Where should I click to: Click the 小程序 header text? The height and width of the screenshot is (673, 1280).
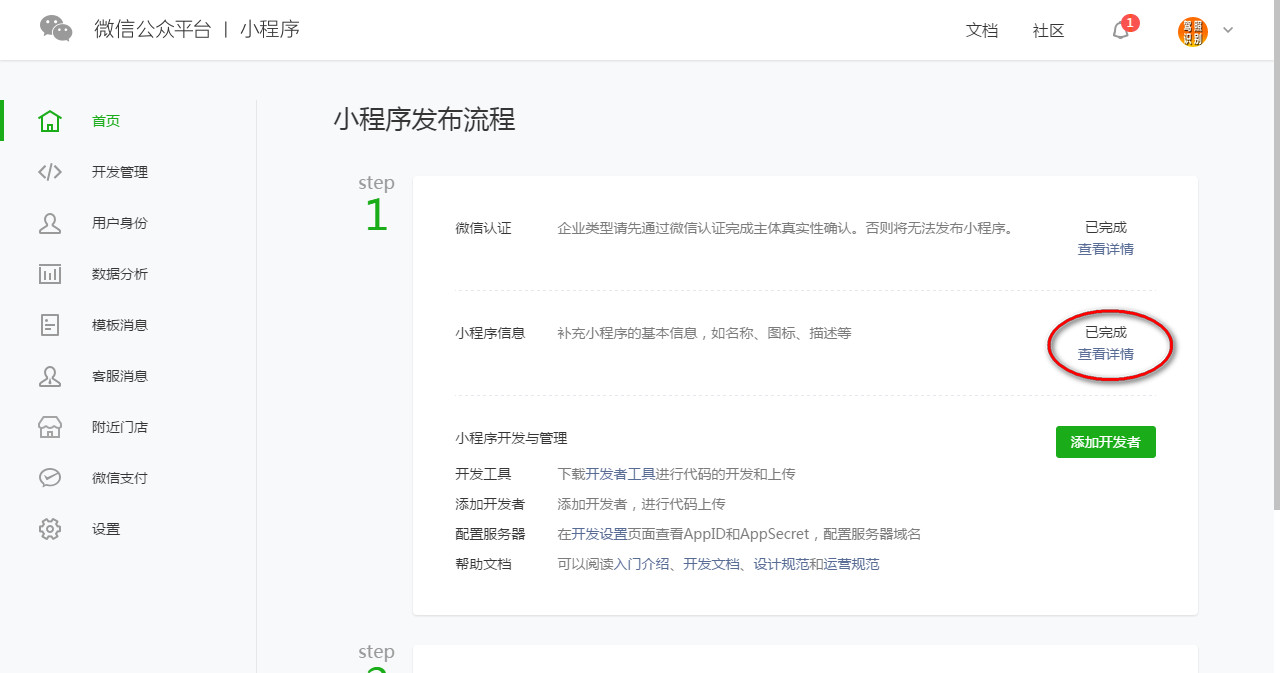tap(270, 29)
